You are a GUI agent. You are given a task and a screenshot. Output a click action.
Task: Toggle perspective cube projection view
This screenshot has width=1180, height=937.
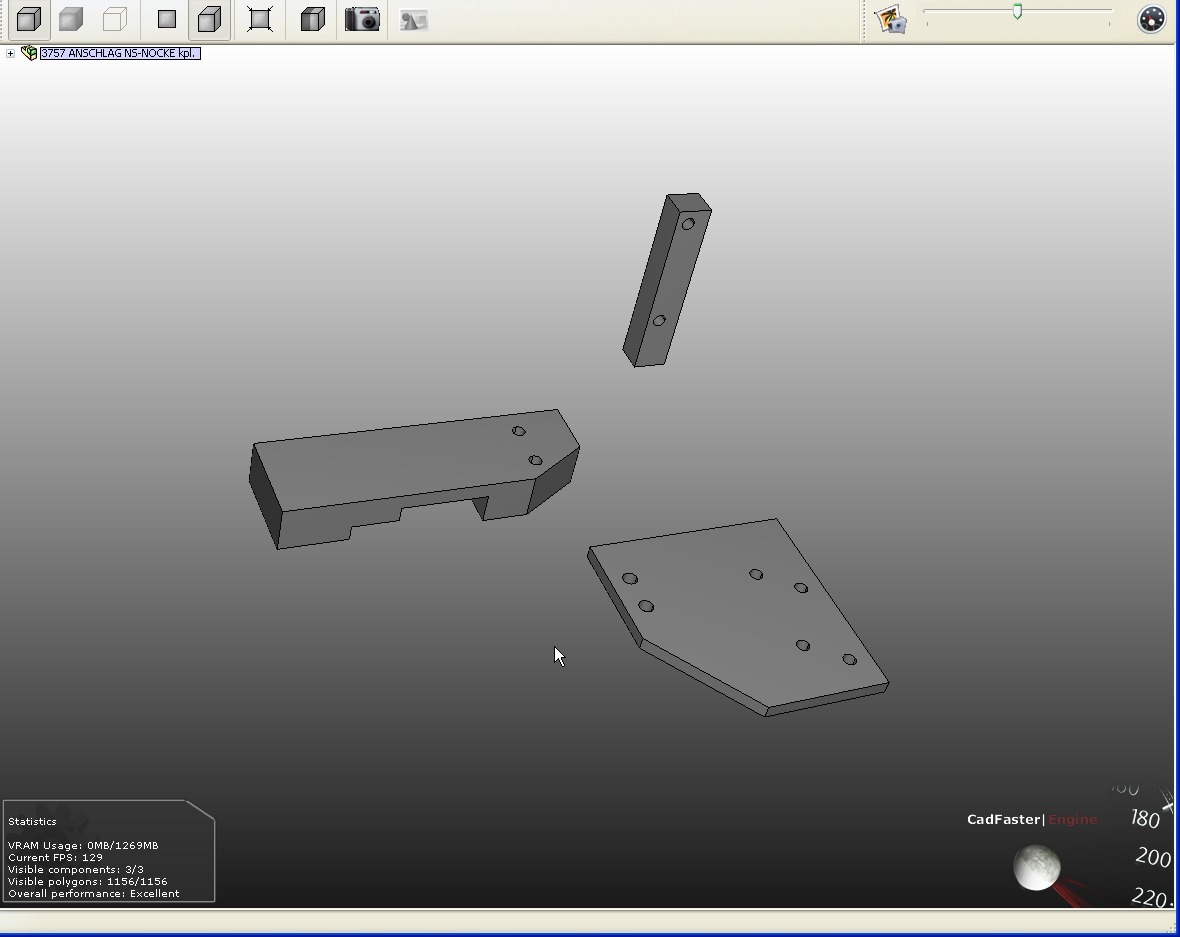coord(209,20)
